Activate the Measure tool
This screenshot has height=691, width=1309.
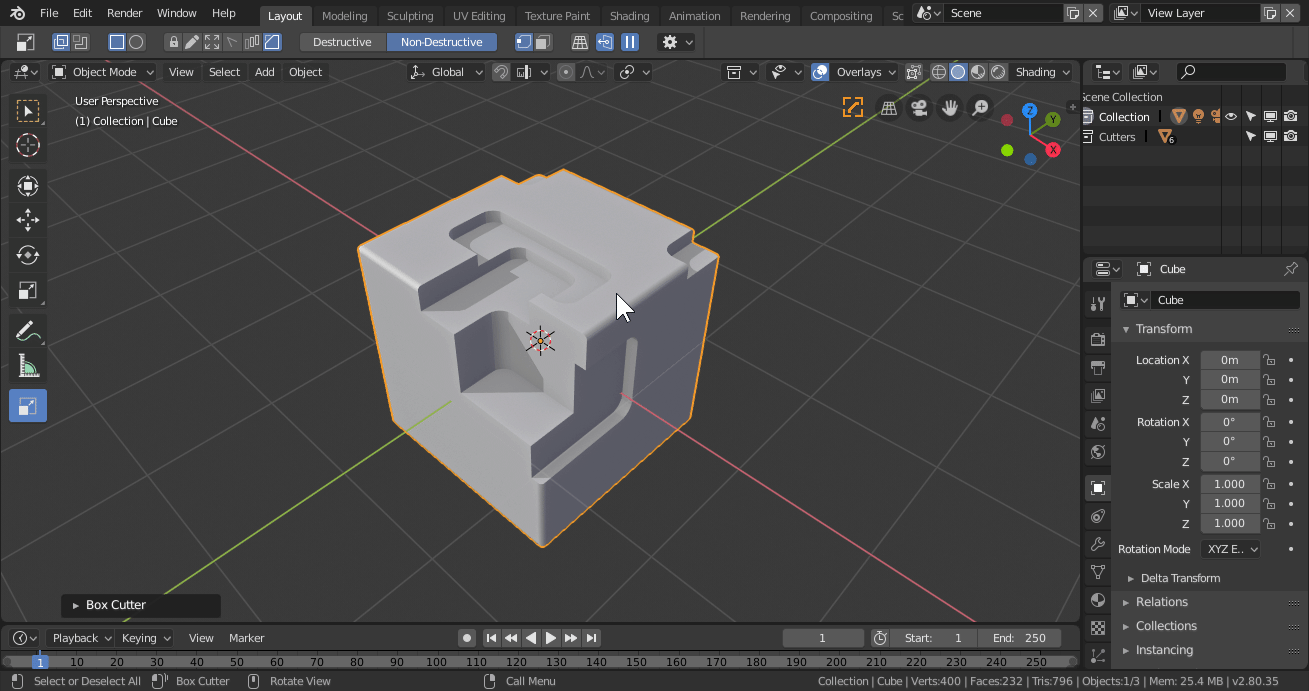(28, 366)
